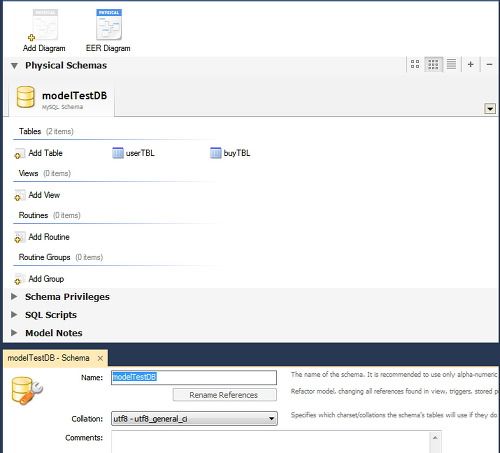Expand the SQL Scripts section
The image size is (500, 453).
coord(14,314)
